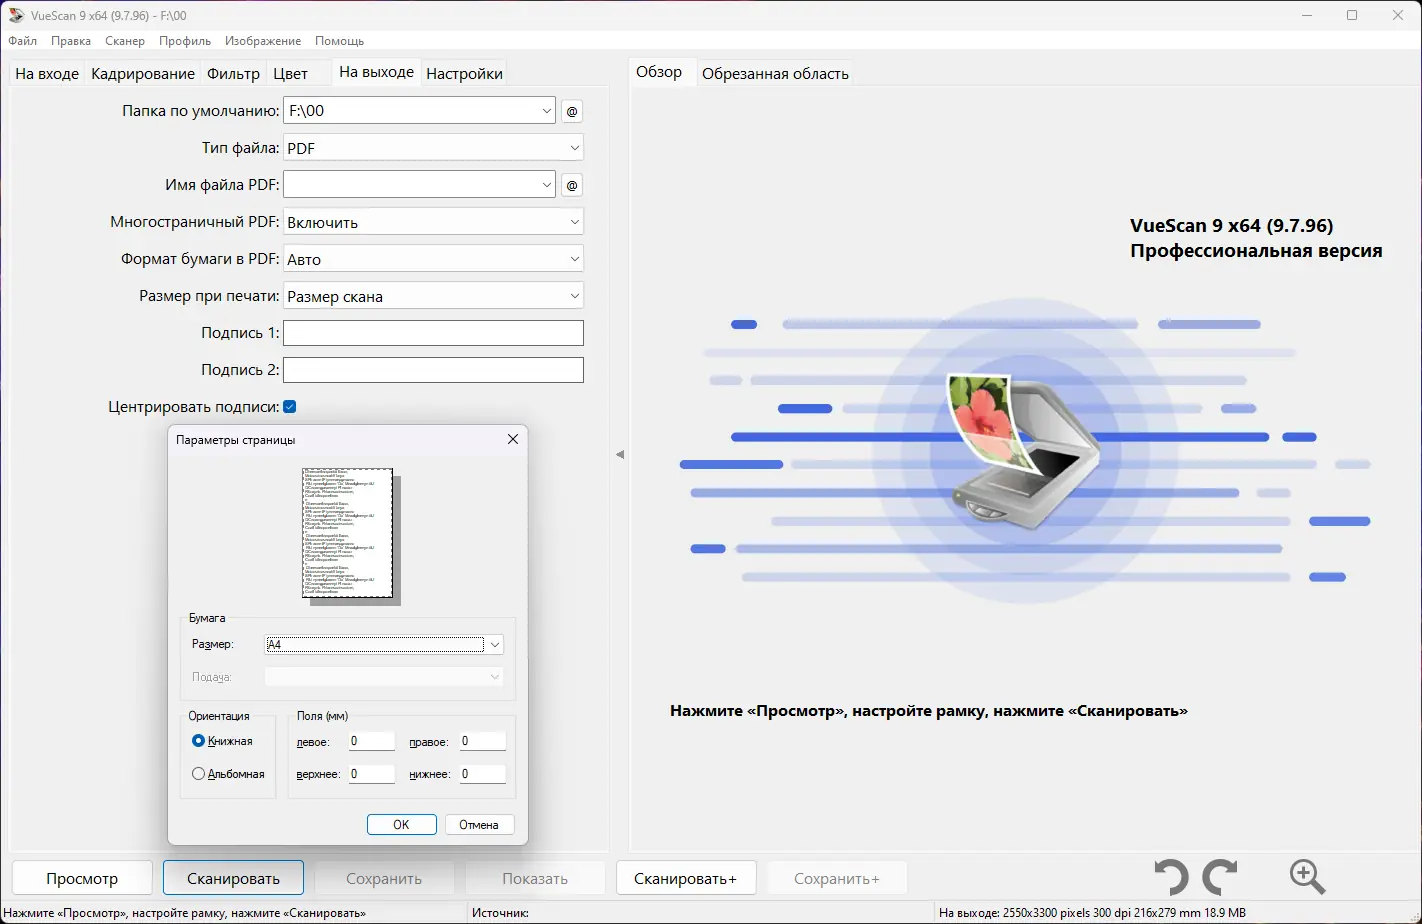Click the rotate left icon
The height and width of the screenshot is (924, 1422).
1172,877
